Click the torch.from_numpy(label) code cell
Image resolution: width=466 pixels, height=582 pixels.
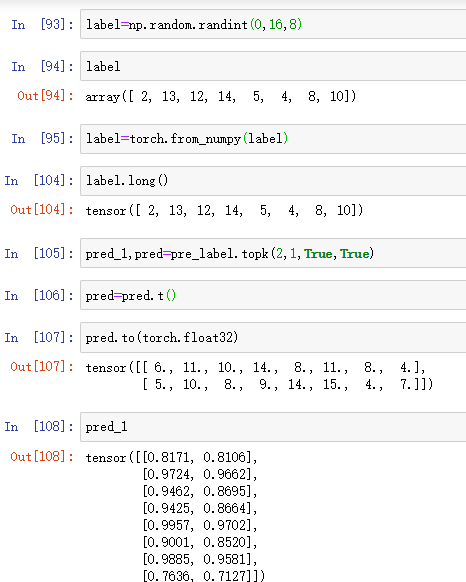[x=273, y=138]
